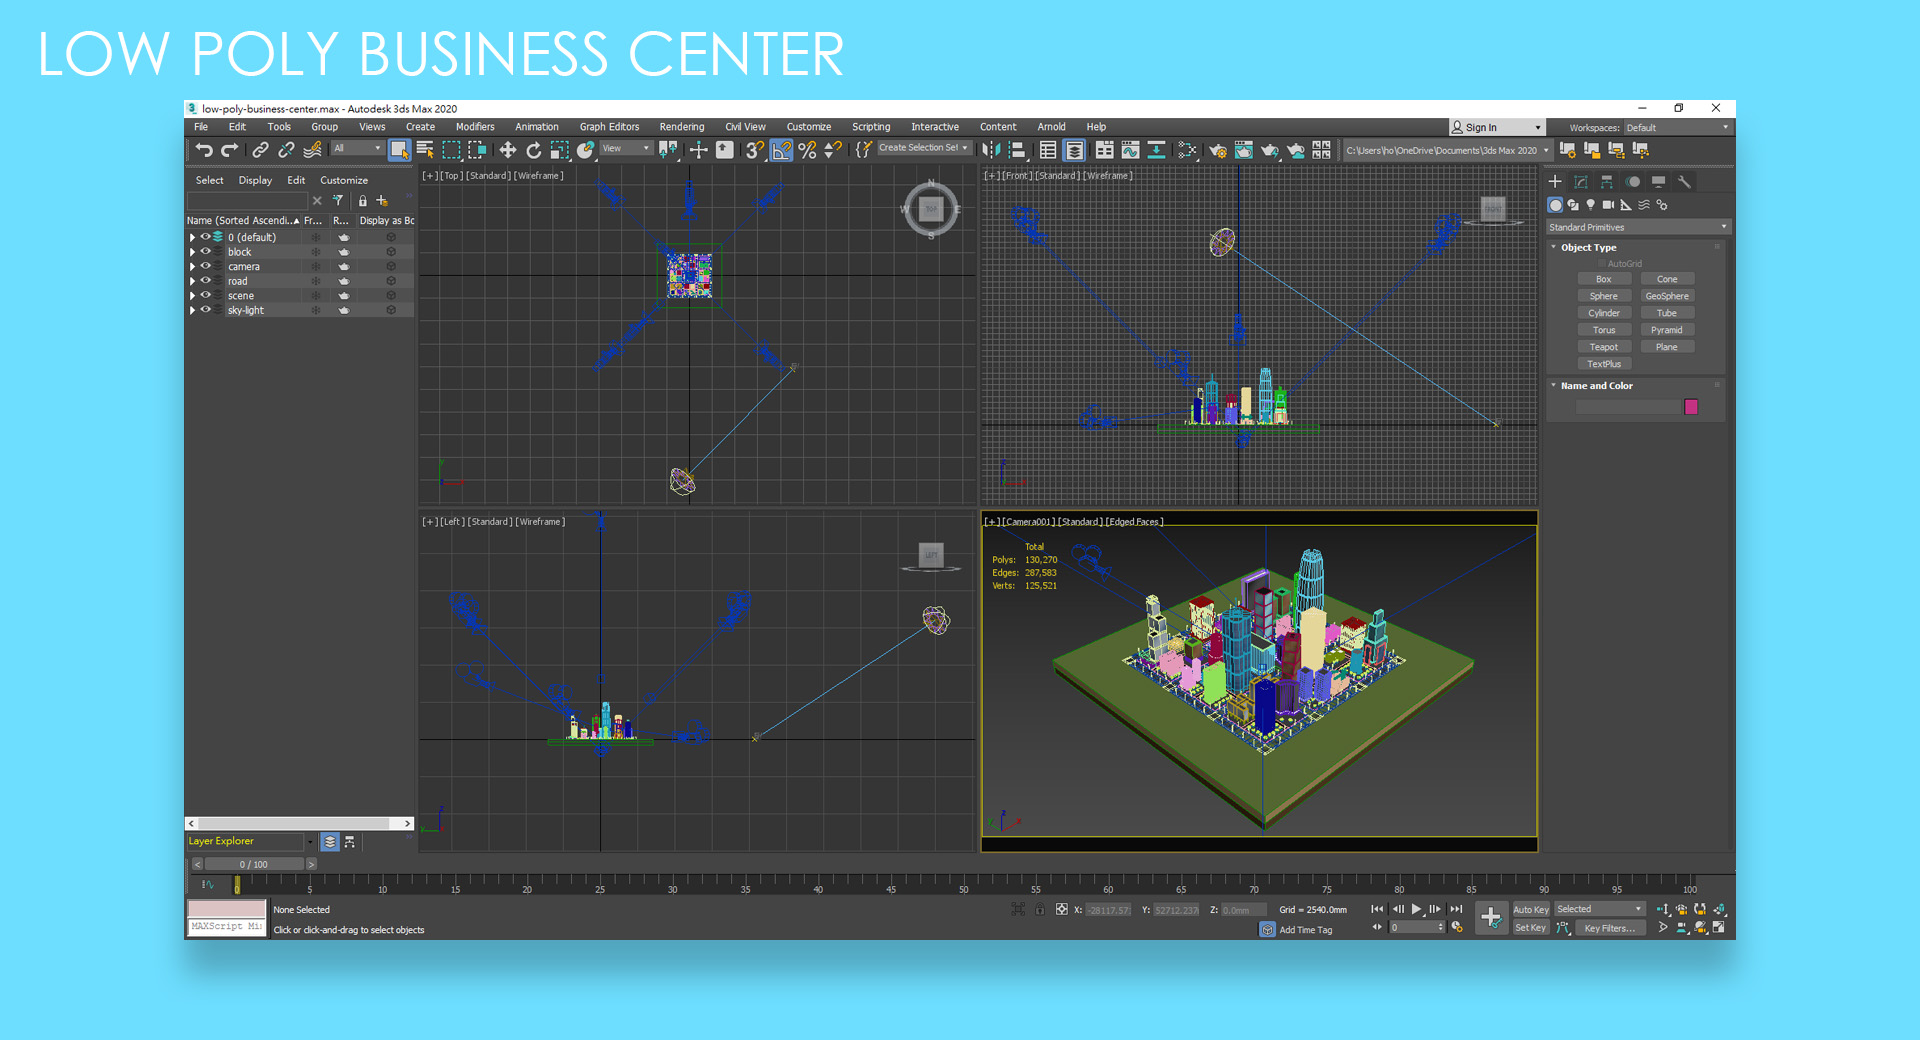Viewport: 1920px width, 1040px height.
Task: Open the Scripting menu
Action: coord(871,127)
